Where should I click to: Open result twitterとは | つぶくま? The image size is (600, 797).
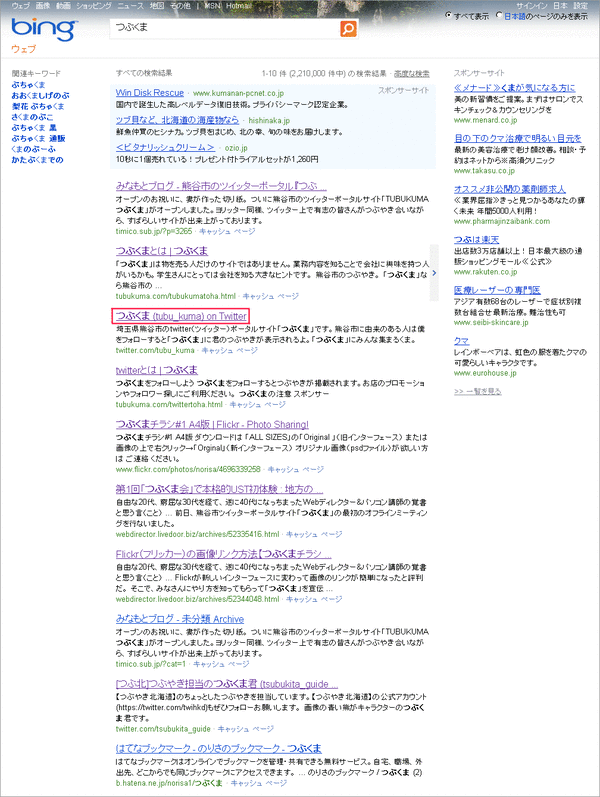pos(157,370)
